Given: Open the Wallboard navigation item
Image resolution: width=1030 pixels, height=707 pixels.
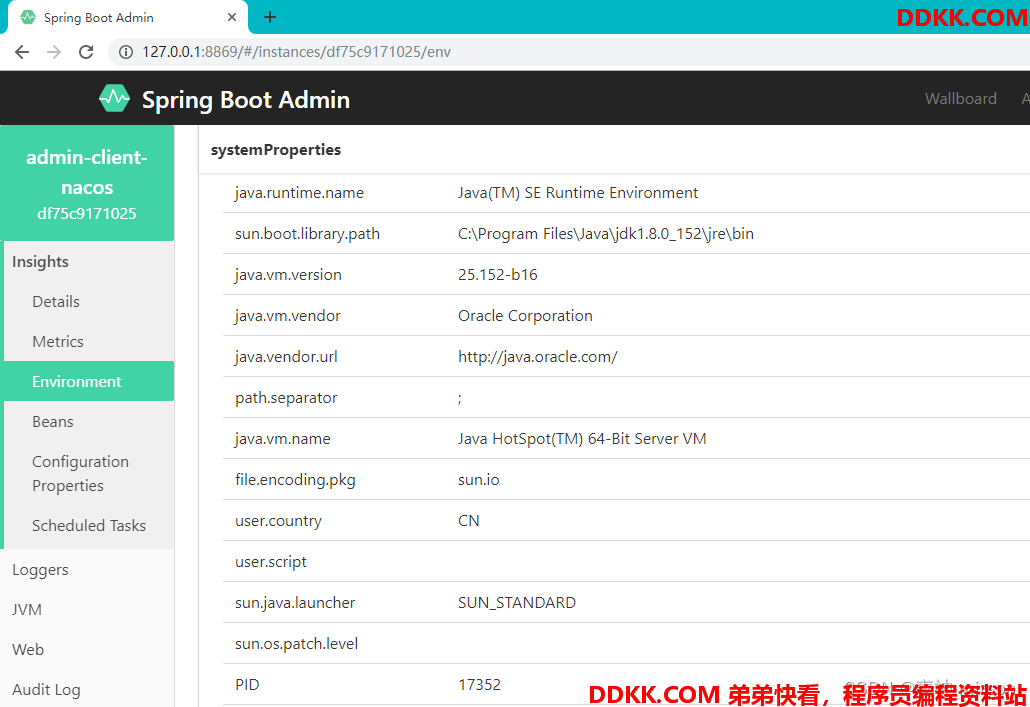Looking at the screenshot, I should (960, 99).
